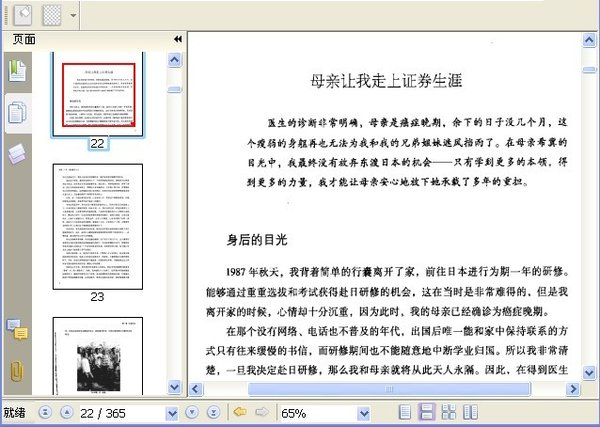Open the Attachments paperclip icon

(17, 371)
